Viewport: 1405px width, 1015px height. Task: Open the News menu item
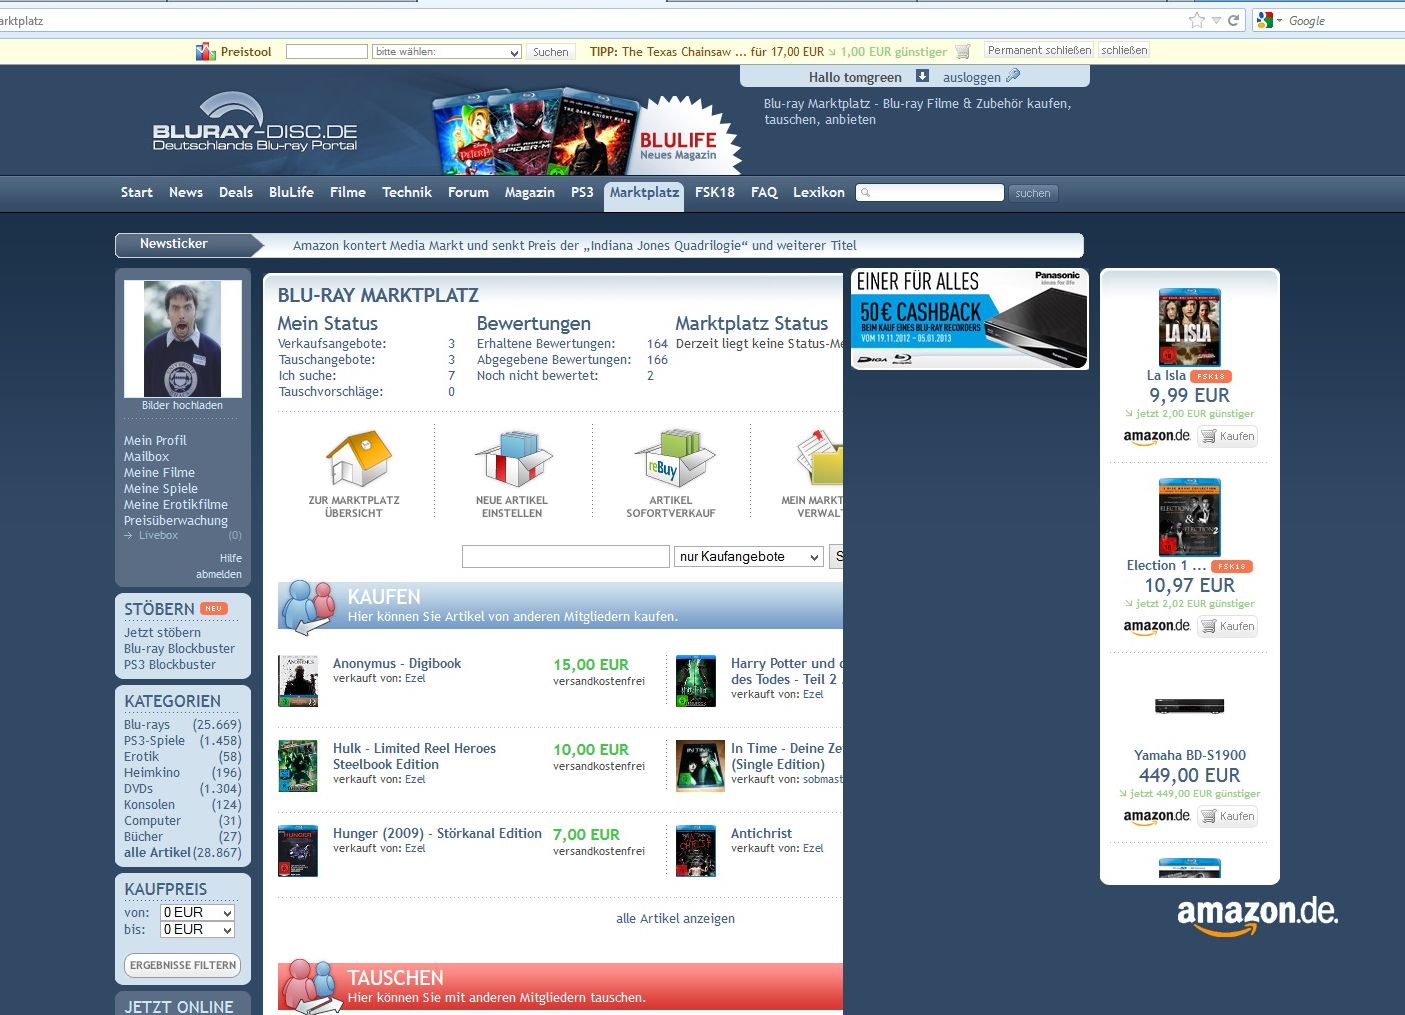point(186,192)
